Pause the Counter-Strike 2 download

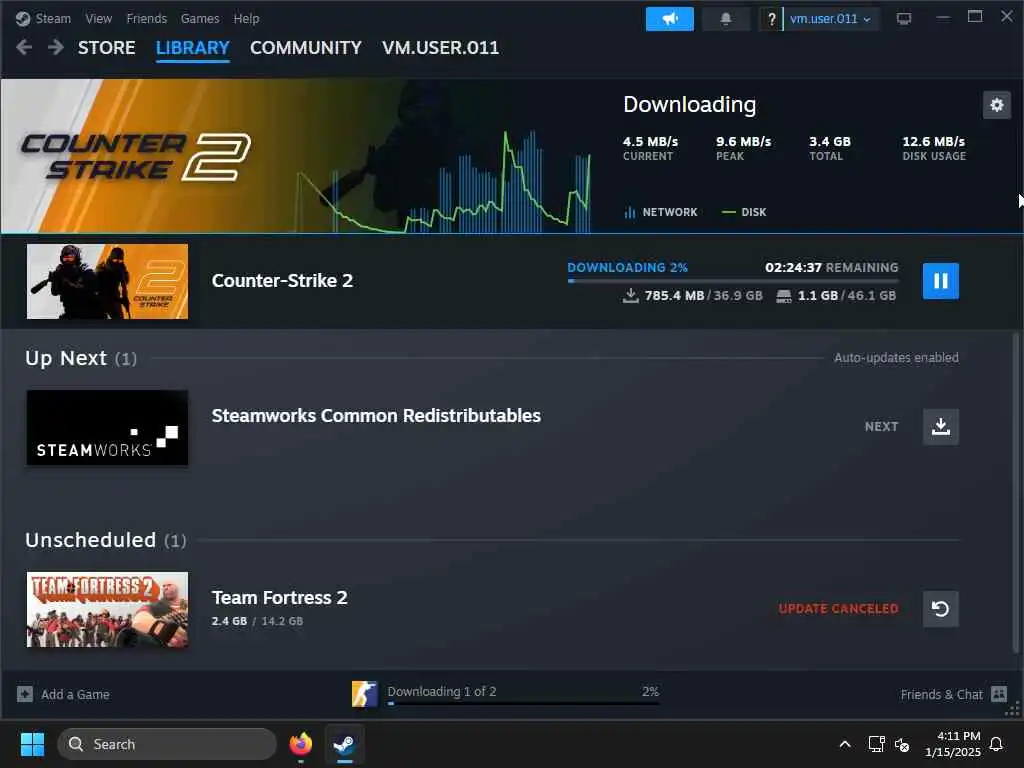tap(940, 281)
